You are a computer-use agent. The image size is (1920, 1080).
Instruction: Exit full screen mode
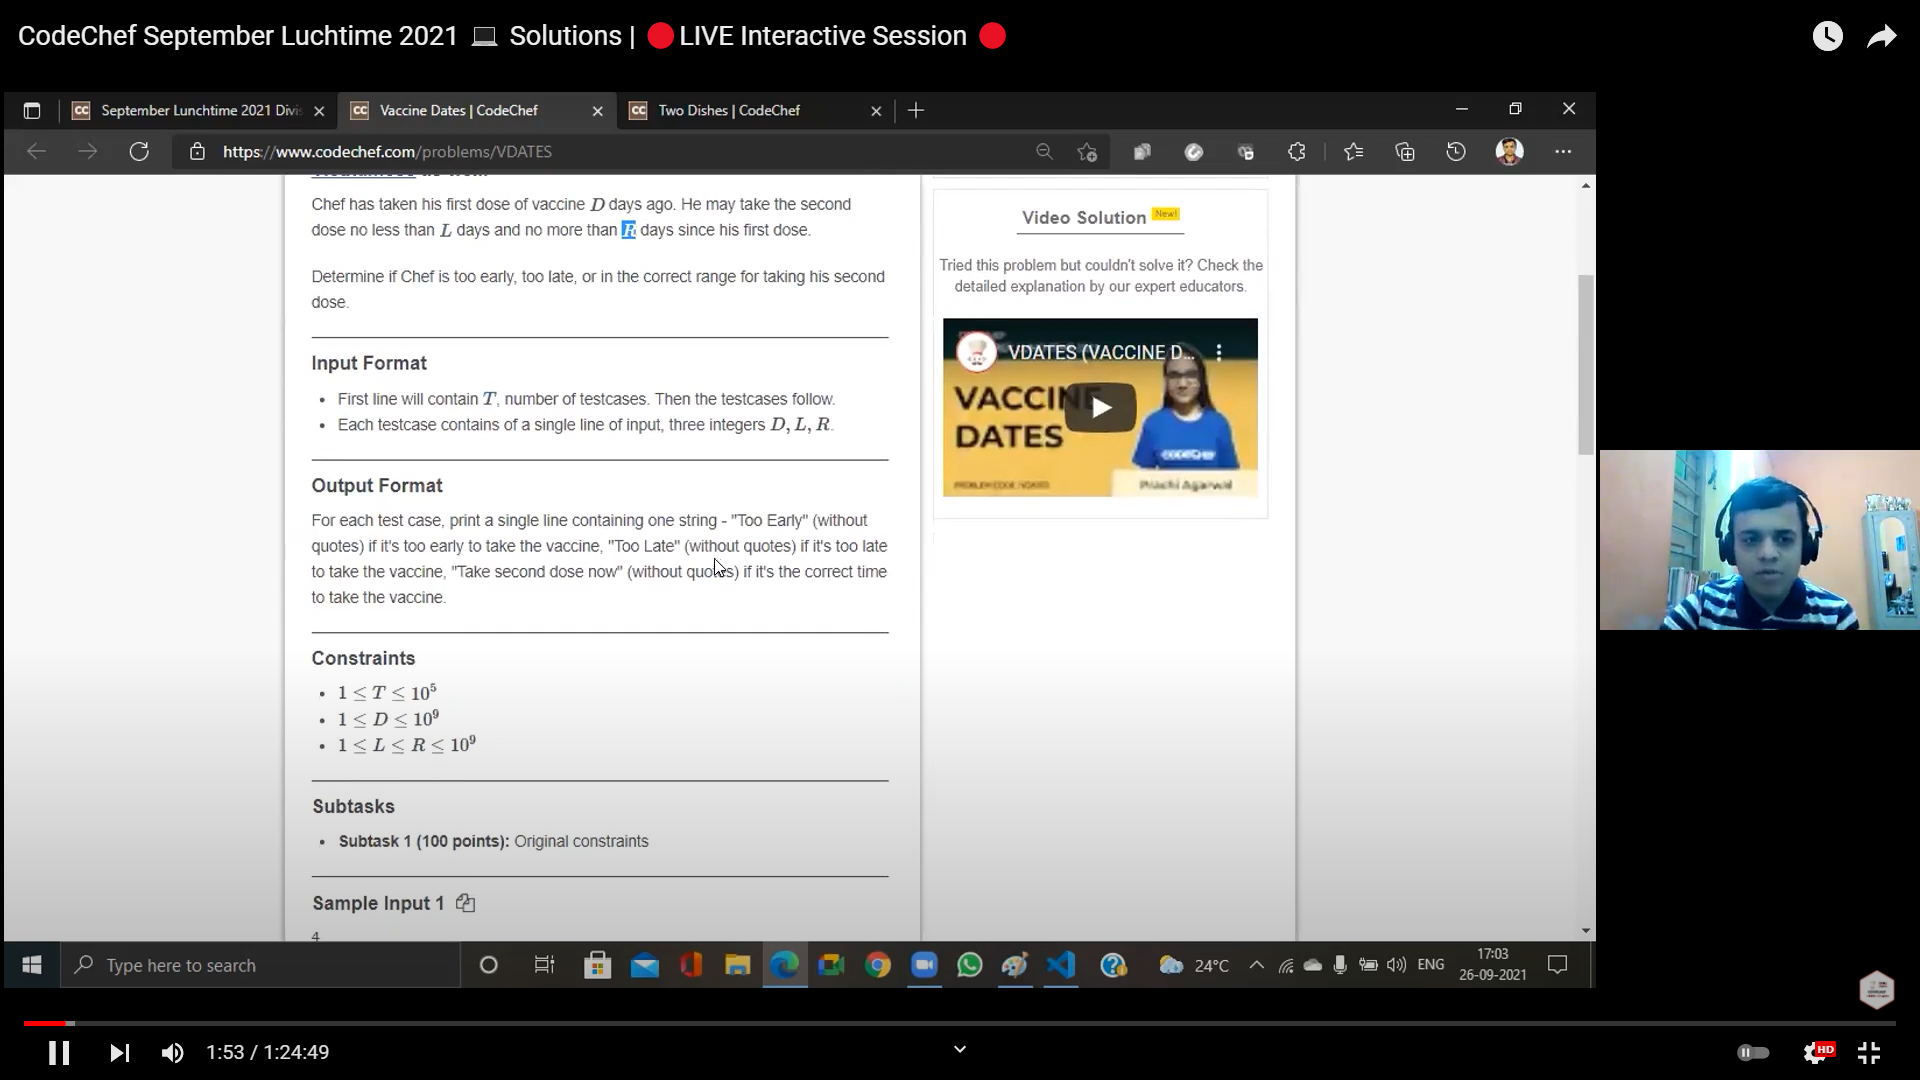pyautogui.click(x=1868, y=1052)
